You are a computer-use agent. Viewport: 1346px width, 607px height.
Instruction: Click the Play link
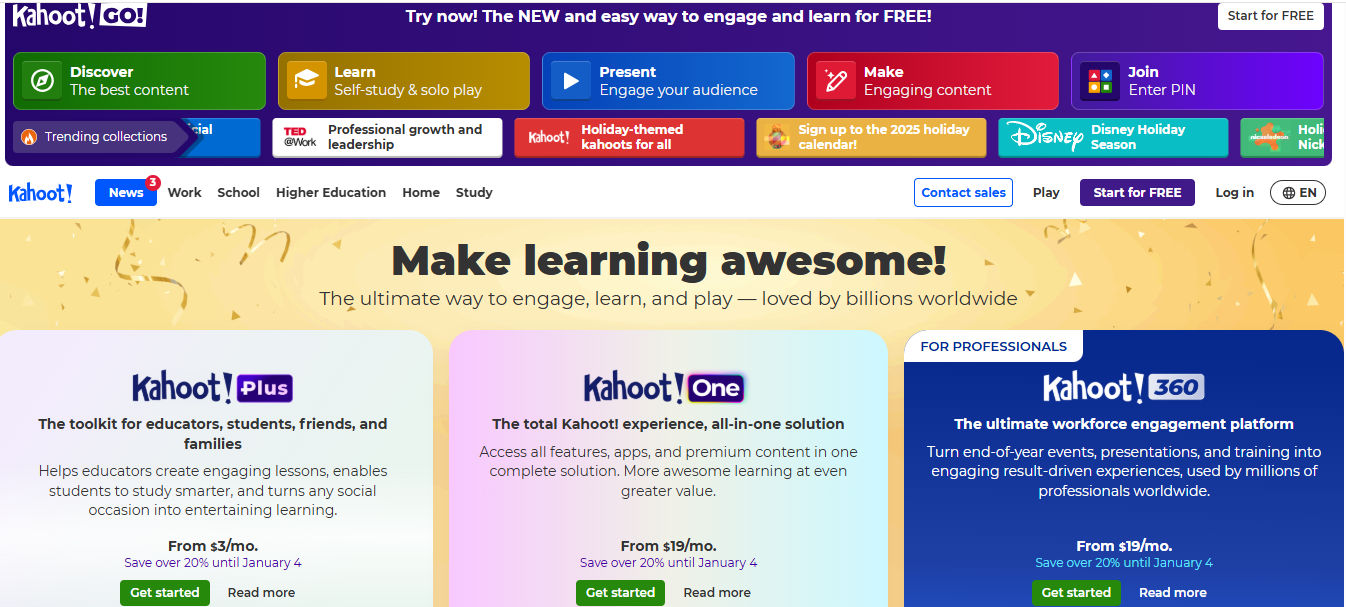1046,193
